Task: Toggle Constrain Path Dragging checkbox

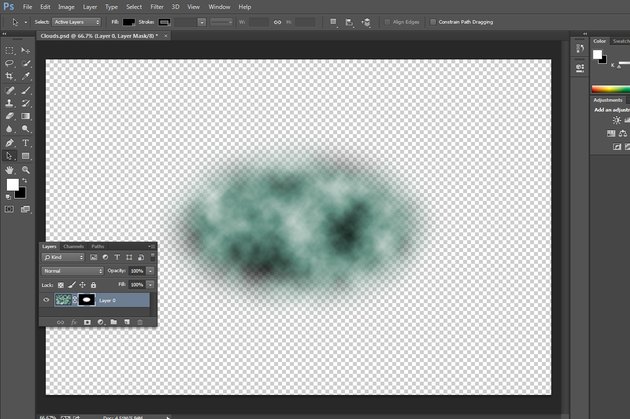Action: pyautogui.click(x=433, y=22)
